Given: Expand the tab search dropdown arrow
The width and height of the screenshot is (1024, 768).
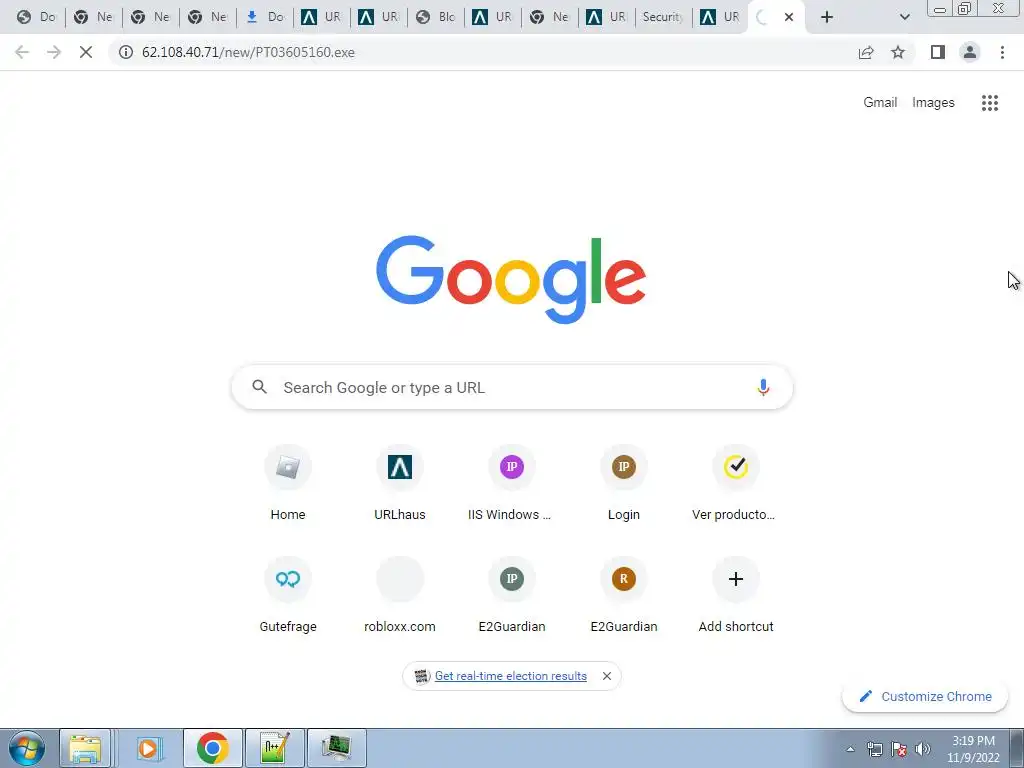Looking at the screenshot, I should [904, 17].
